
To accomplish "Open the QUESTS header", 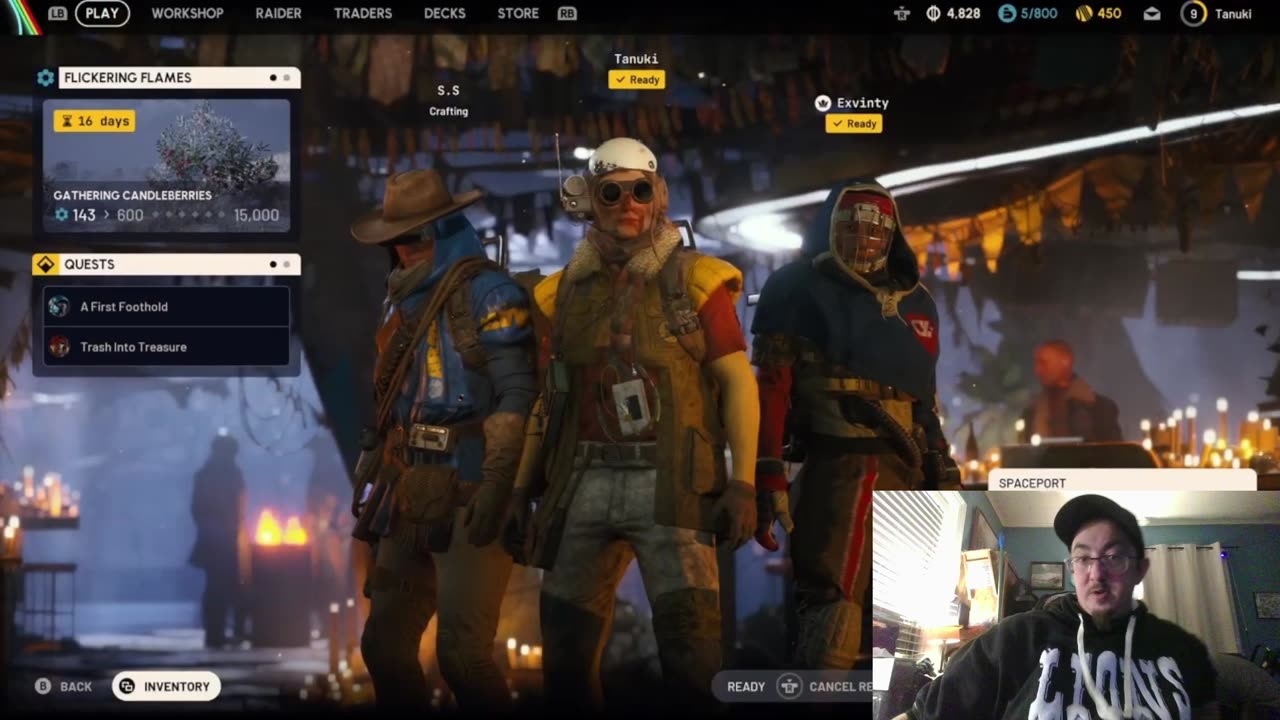I will 179,265.
